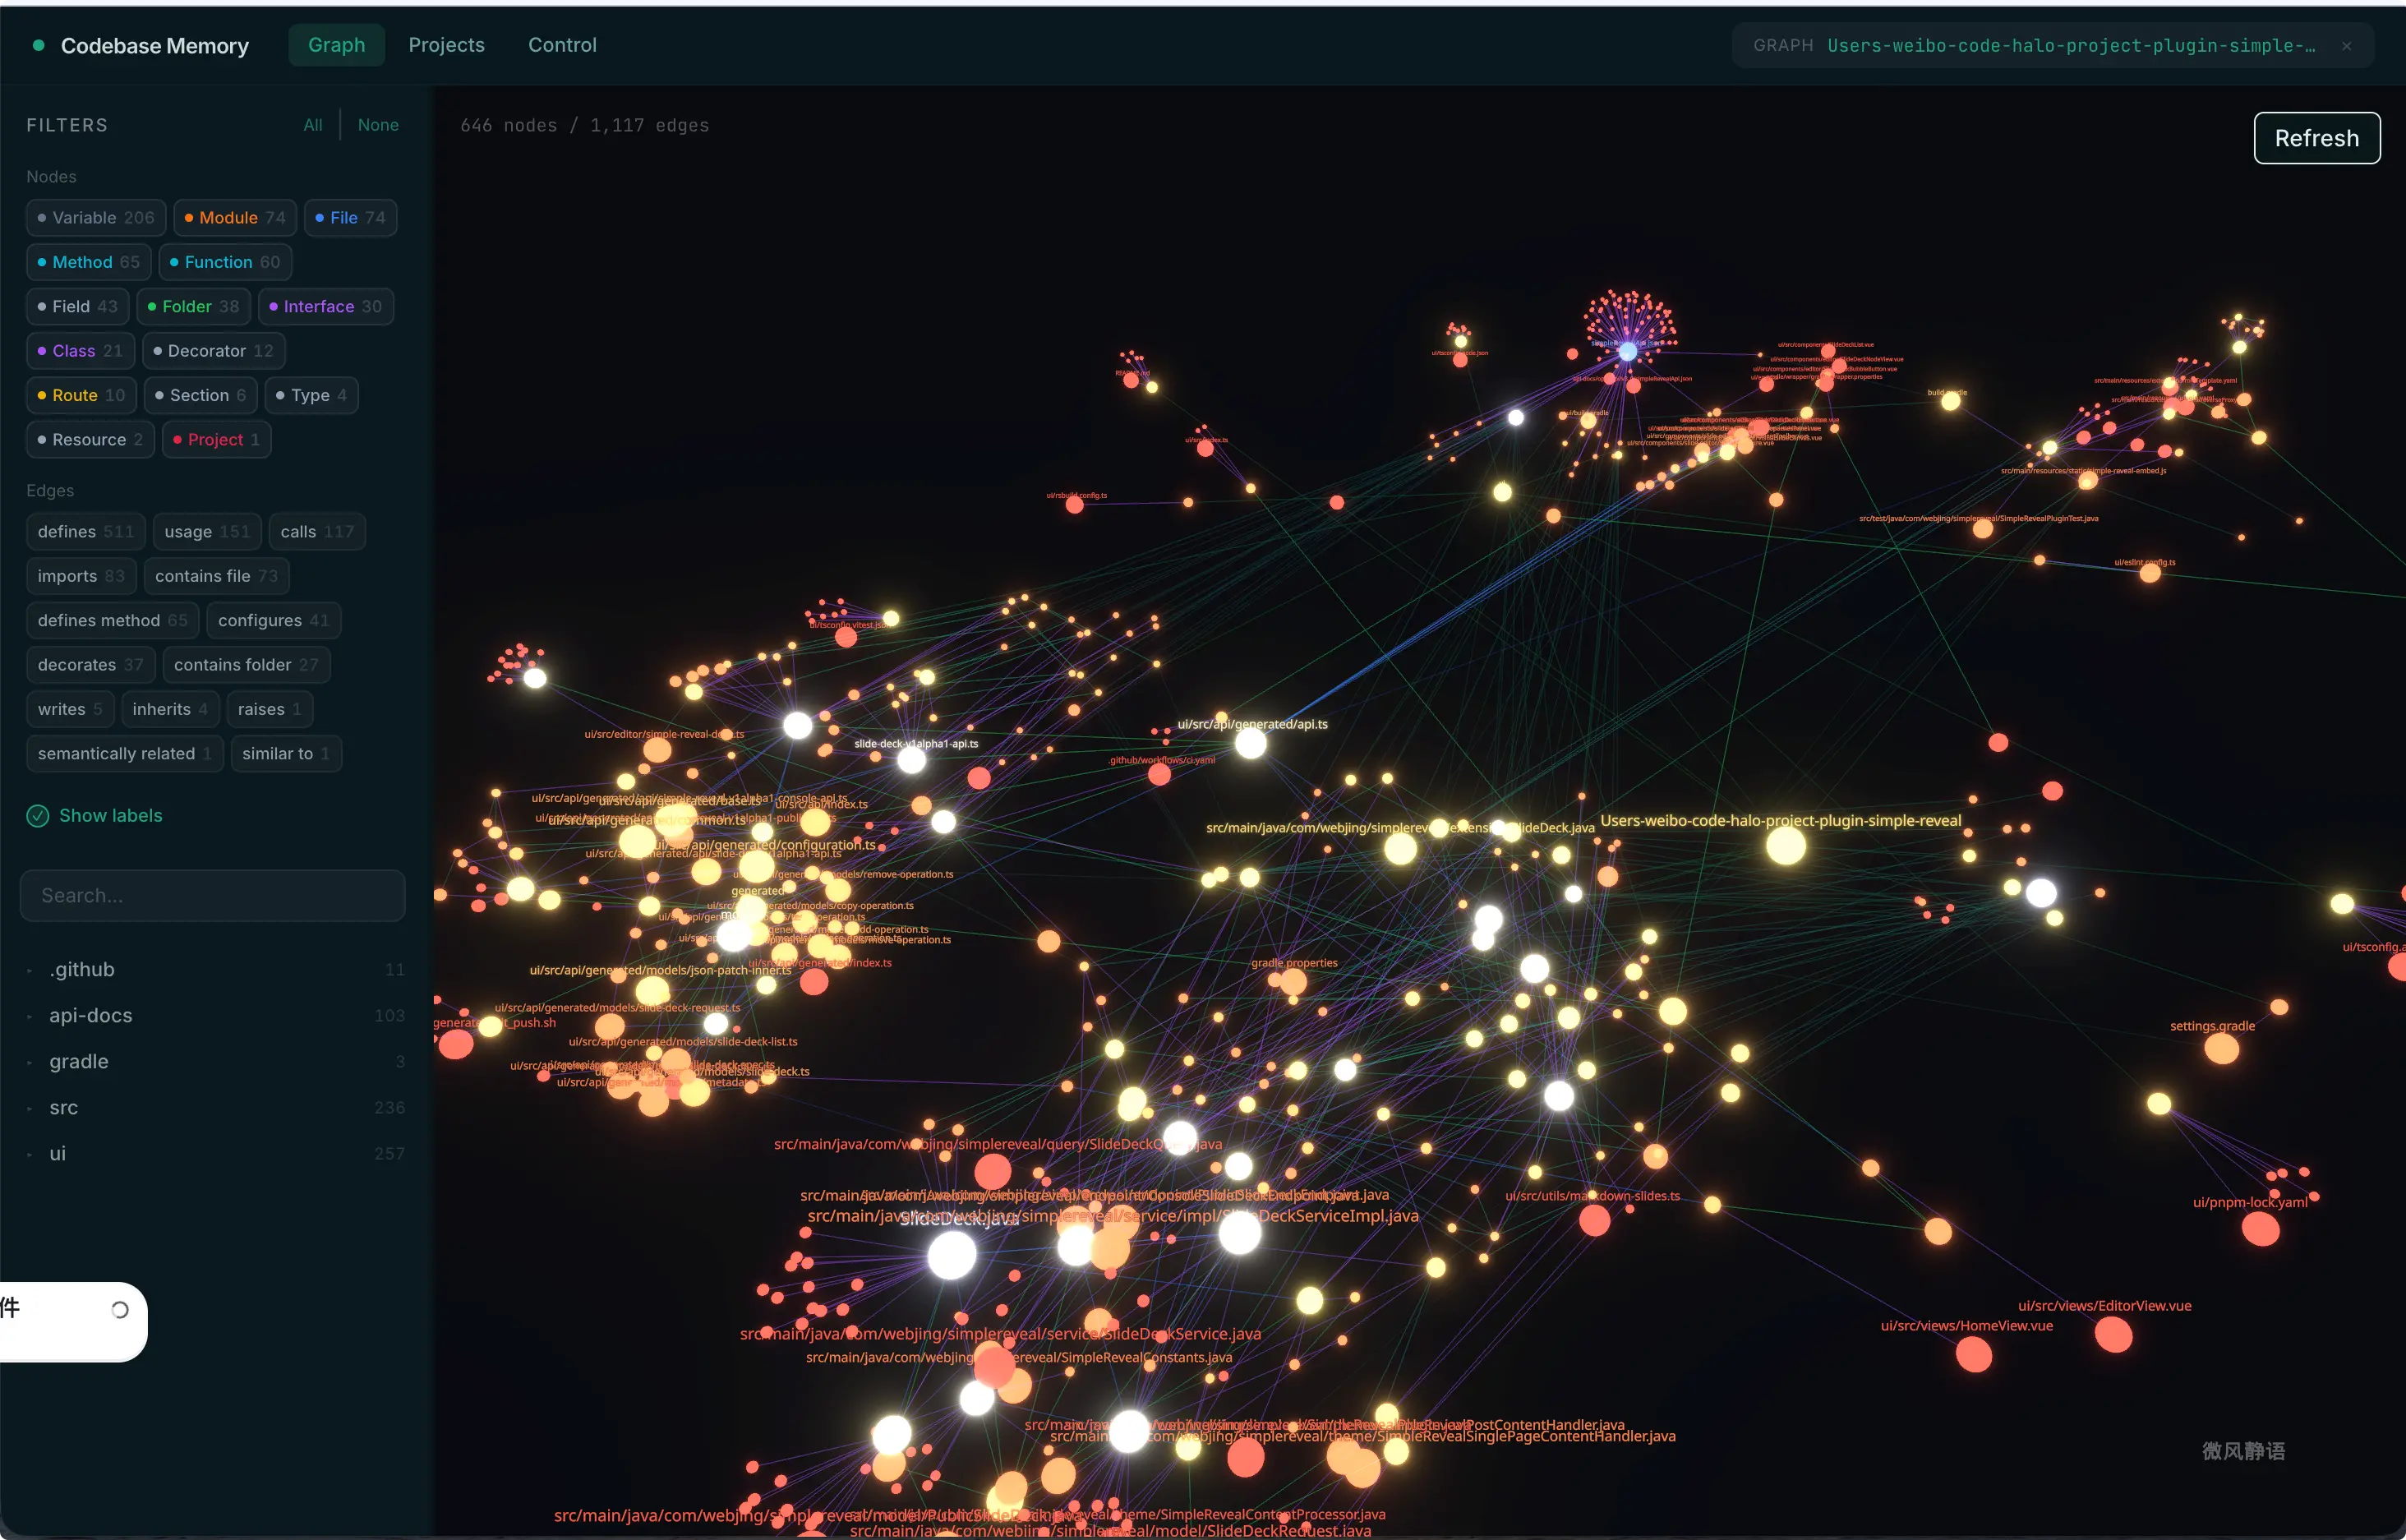Select the gradle.properties graph node
The image size is (2406, 1540).
pos(1293,981)
